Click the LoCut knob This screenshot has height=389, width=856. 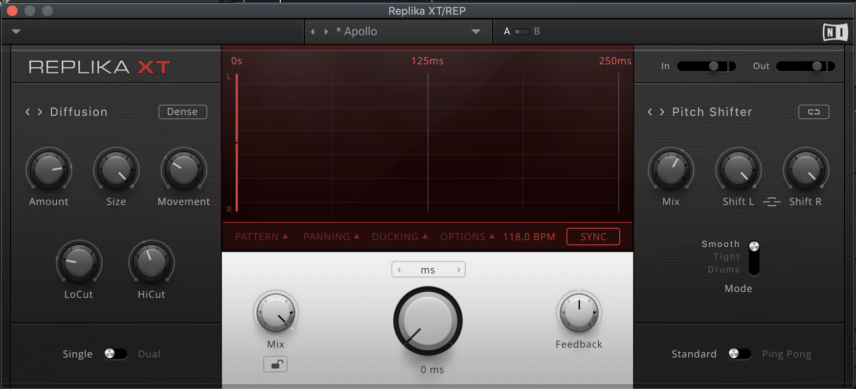point(79,262)
